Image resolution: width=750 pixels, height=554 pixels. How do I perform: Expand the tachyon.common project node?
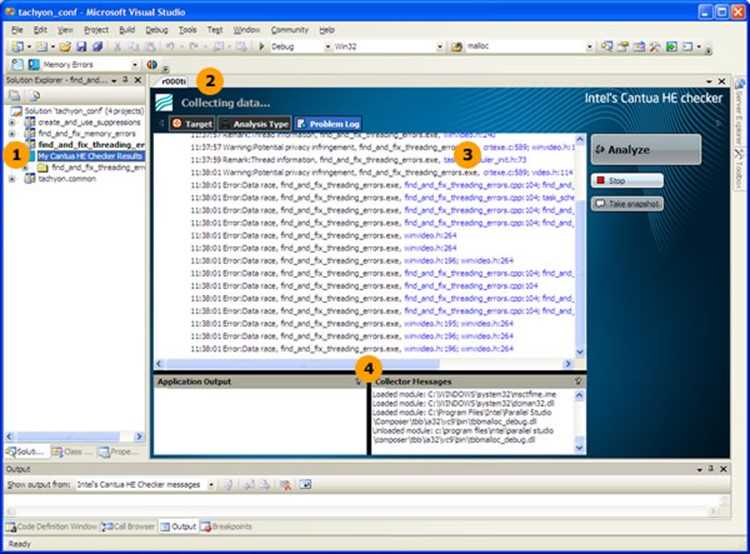(12, 179)
